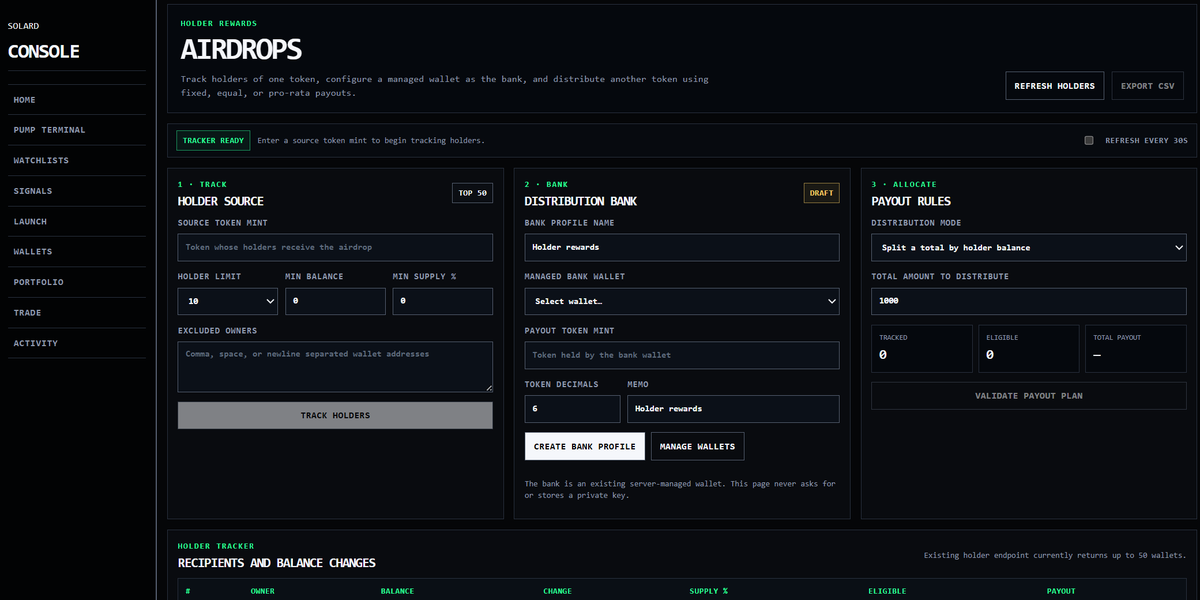1200x600 pixels.
Task: Select Trade in the sidebar
Action: tap(77, 313)
